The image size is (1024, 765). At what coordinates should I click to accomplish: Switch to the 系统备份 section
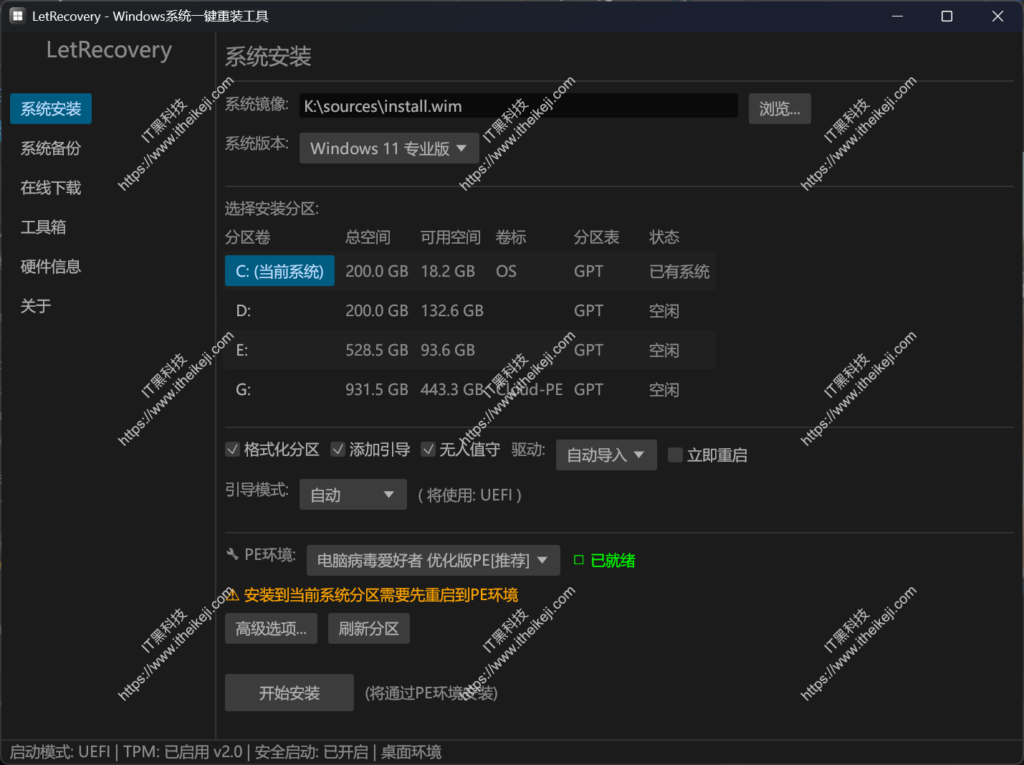point(50,148)
